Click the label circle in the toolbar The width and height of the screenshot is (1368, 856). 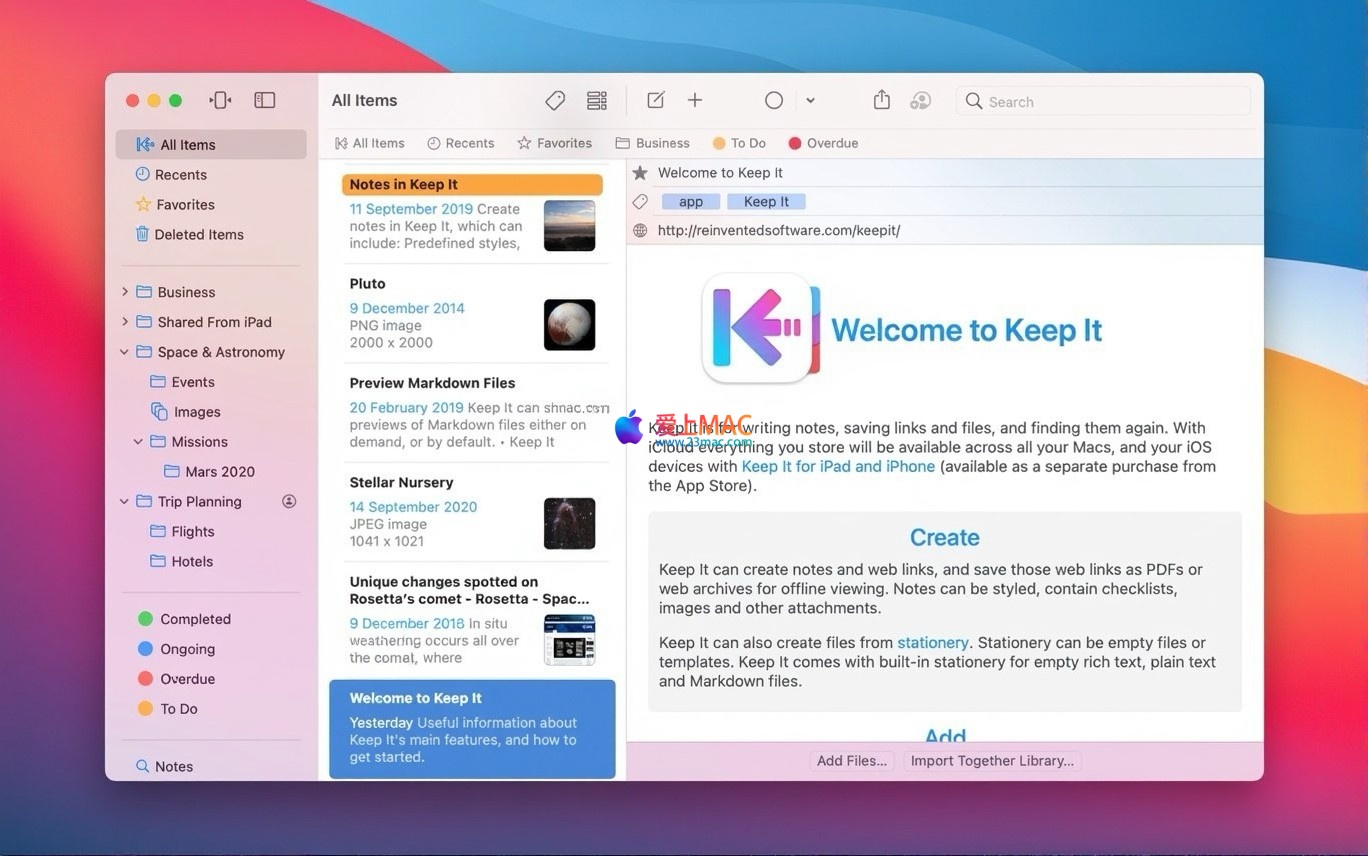click(x=774, y=101)
